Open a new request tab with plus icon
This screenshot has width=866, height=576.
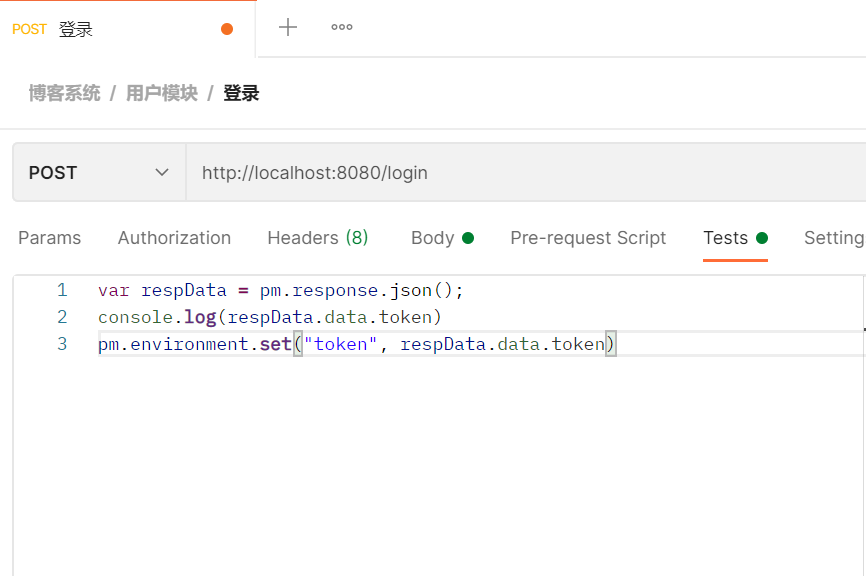click(288, 27)
